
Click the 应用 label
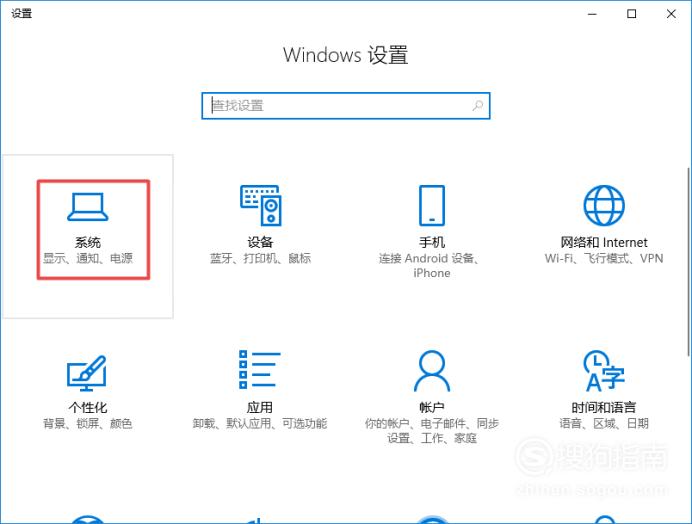[x=260, y=407]
